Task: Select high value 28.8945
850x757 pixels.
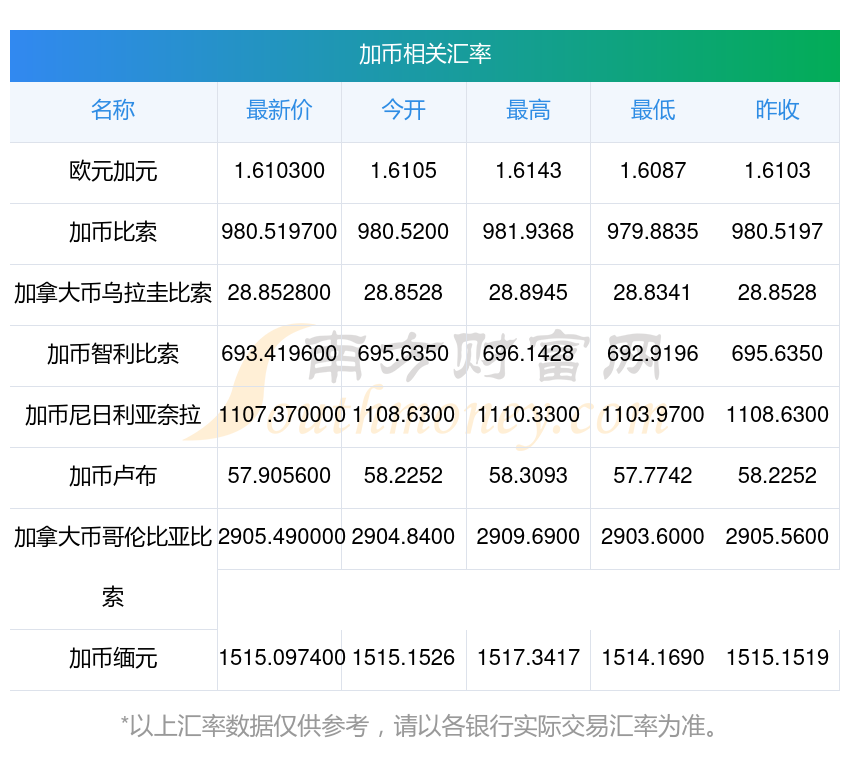Action: pos(528,293)
